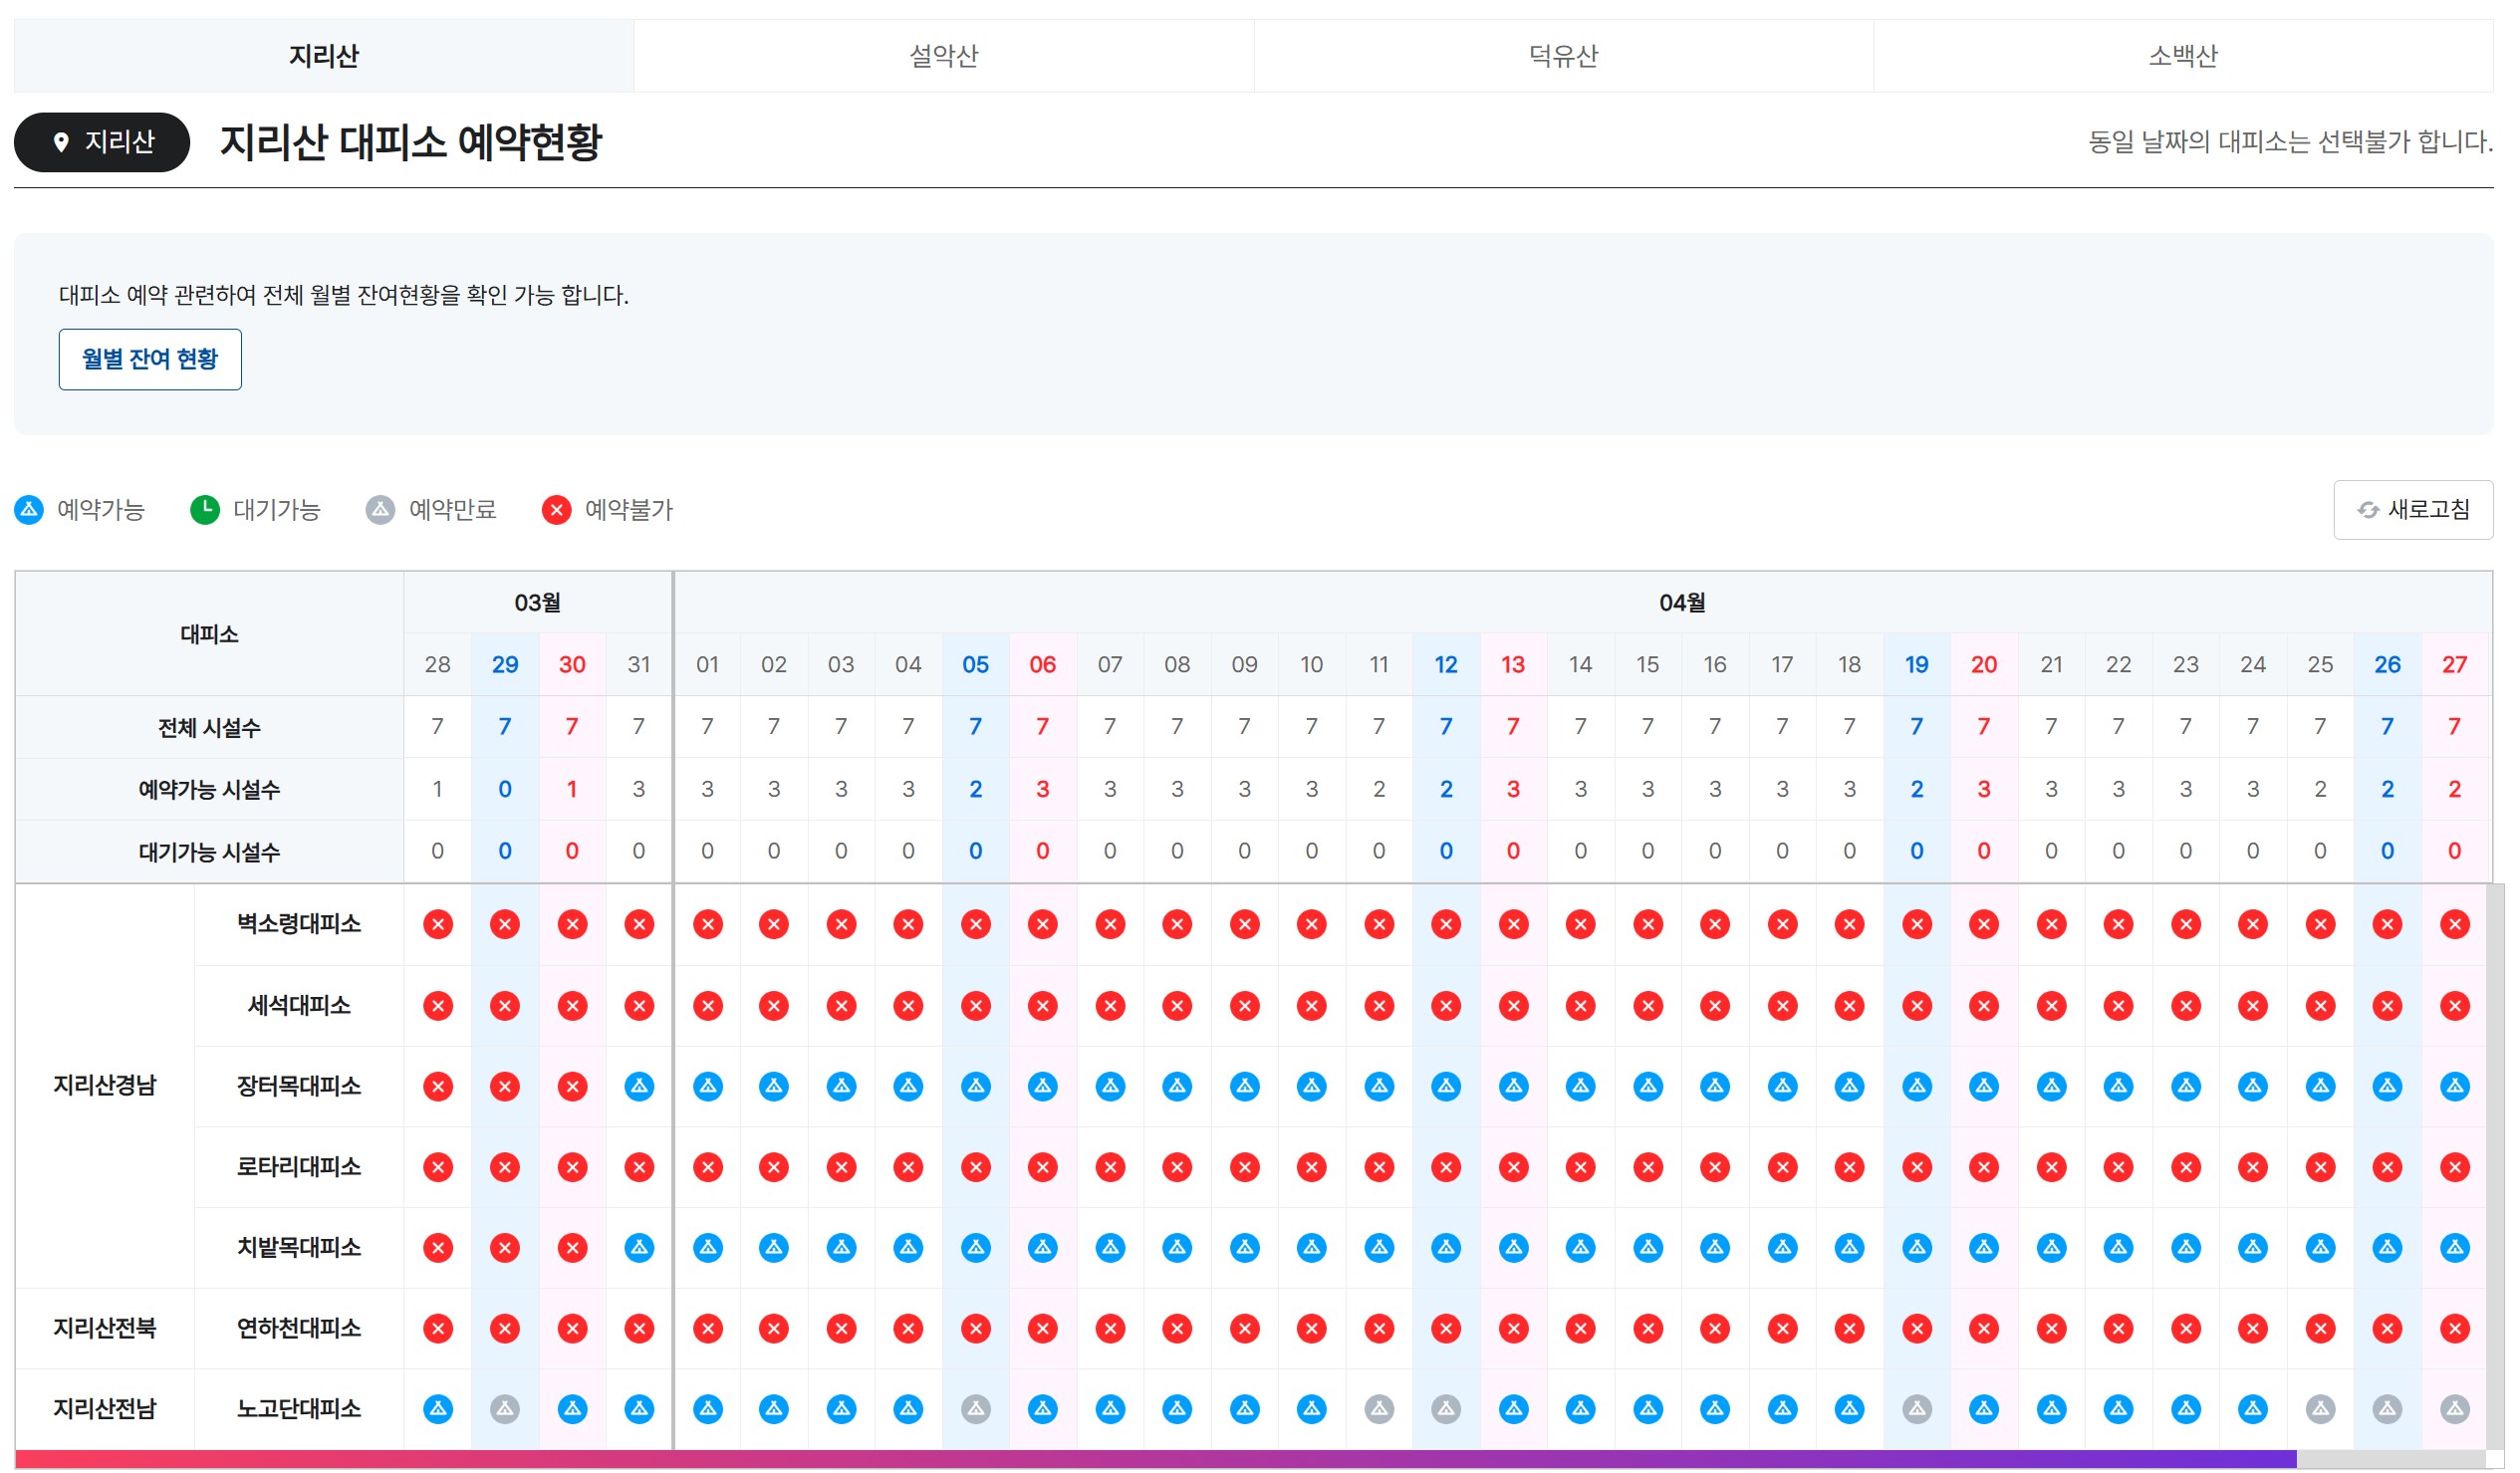Select 치밭목대피소 available icon for April 19
This screenshot has width=2520, height=1473.
1917,1248
